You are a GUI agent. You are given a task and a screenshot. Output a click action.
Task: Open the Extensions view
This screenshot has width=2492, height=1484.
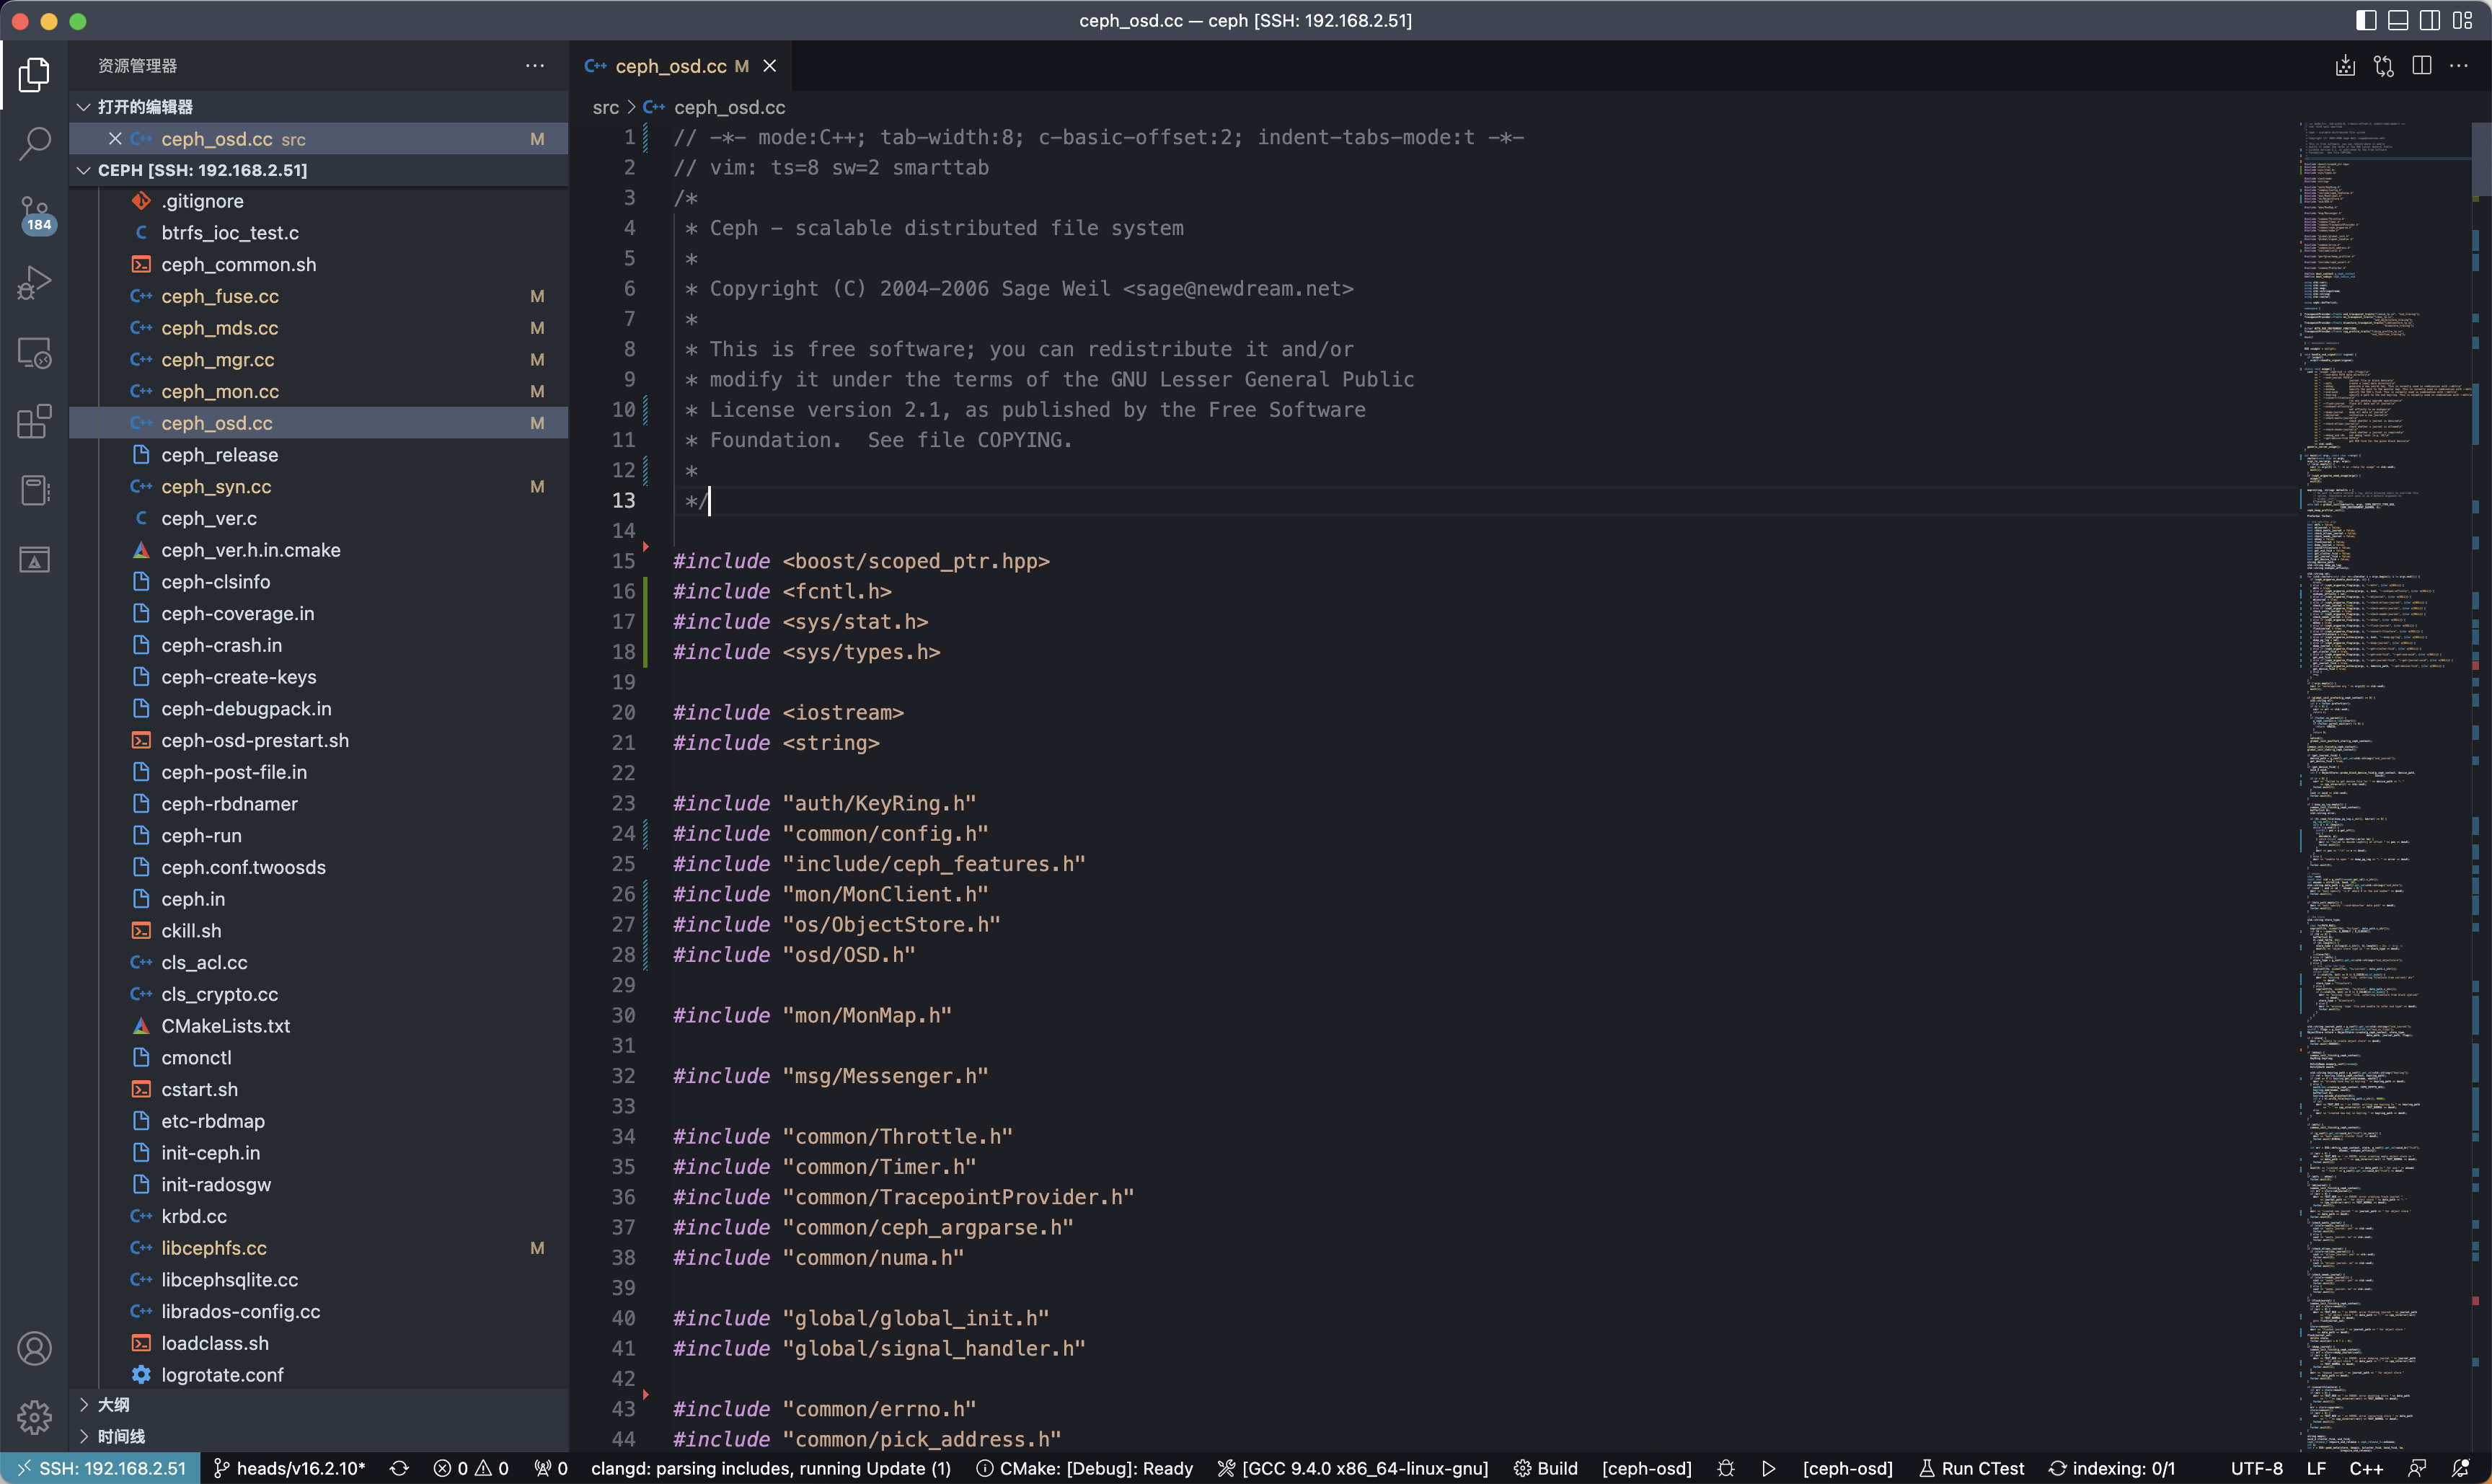point(34,421)
